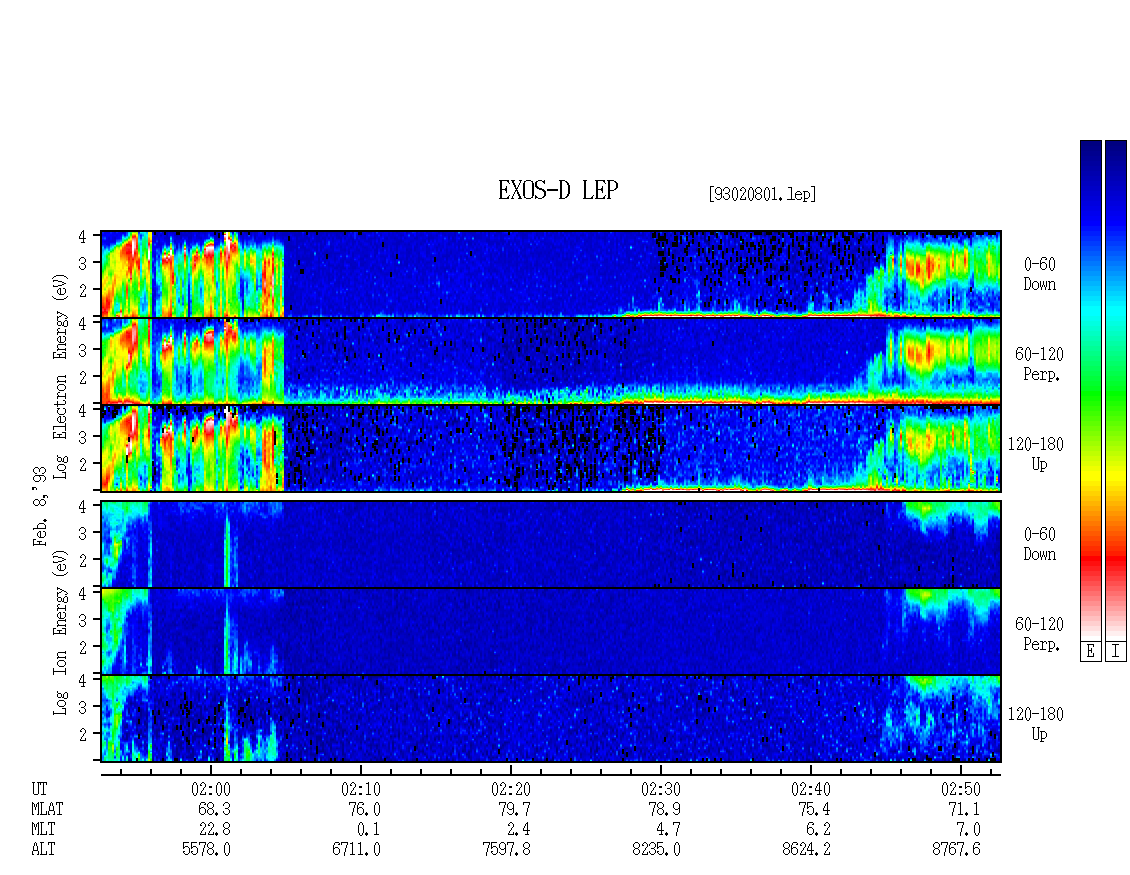
Task: Click the ion 60-120 Perp. spectrogram panel
Action: pos(551,631)
